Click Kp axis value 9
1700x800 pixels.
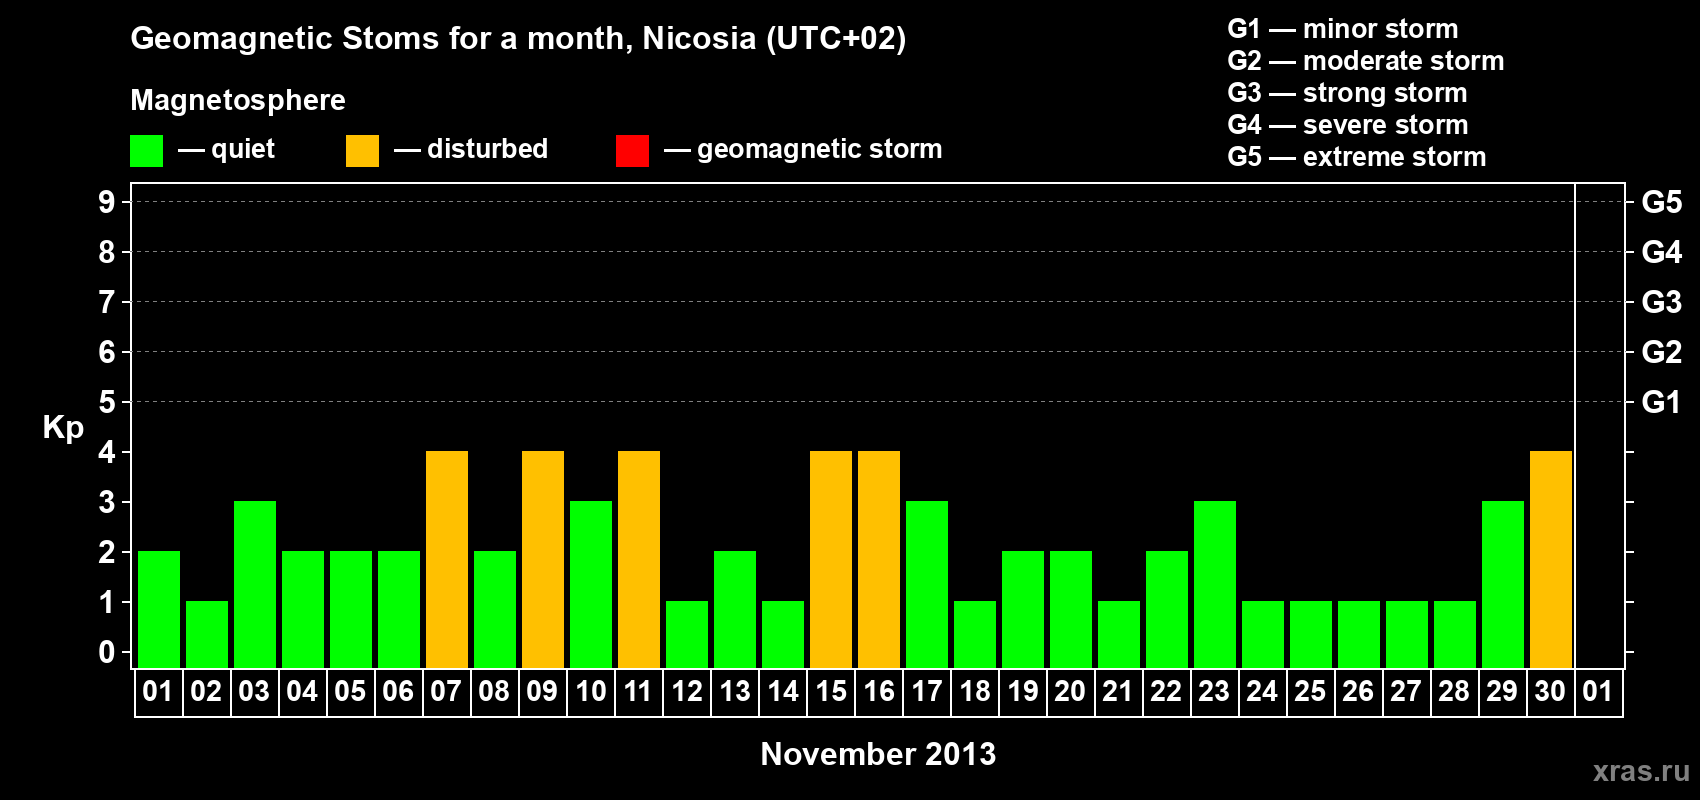tap(107, 202)
